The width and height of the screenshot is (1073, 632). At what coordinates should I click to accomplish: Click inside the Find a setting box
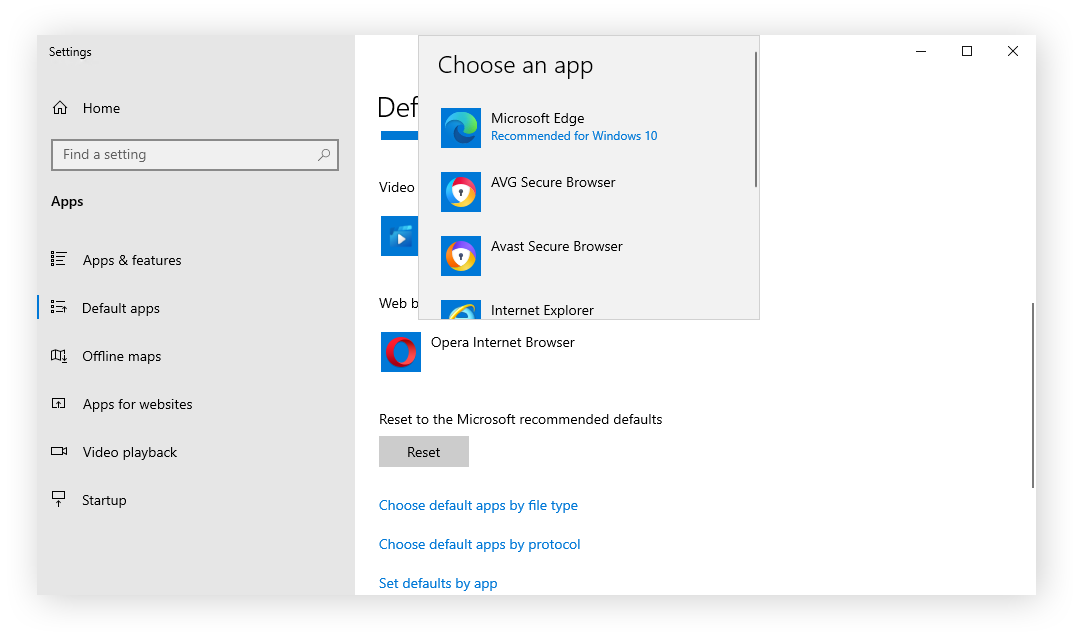tap(180, 155)
